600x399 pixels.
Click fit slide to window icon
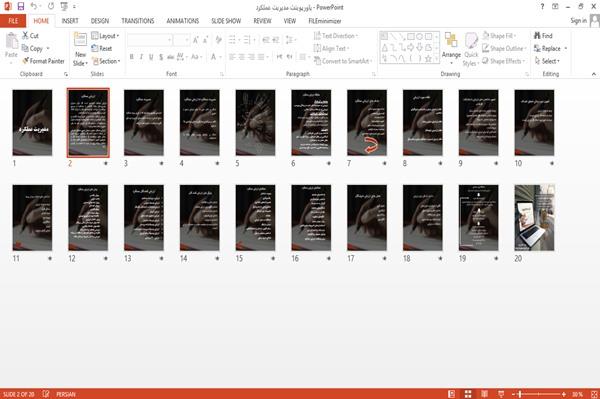(594, 394)
